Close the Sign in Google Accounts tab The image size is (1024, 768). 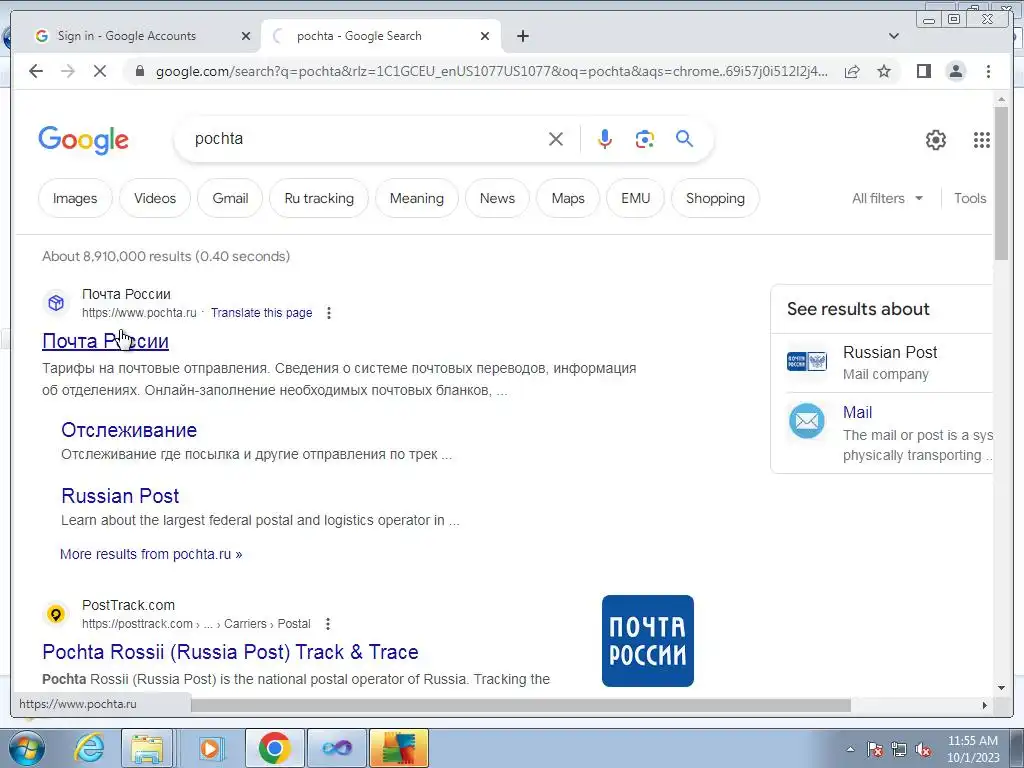click(x=246, y=36)
